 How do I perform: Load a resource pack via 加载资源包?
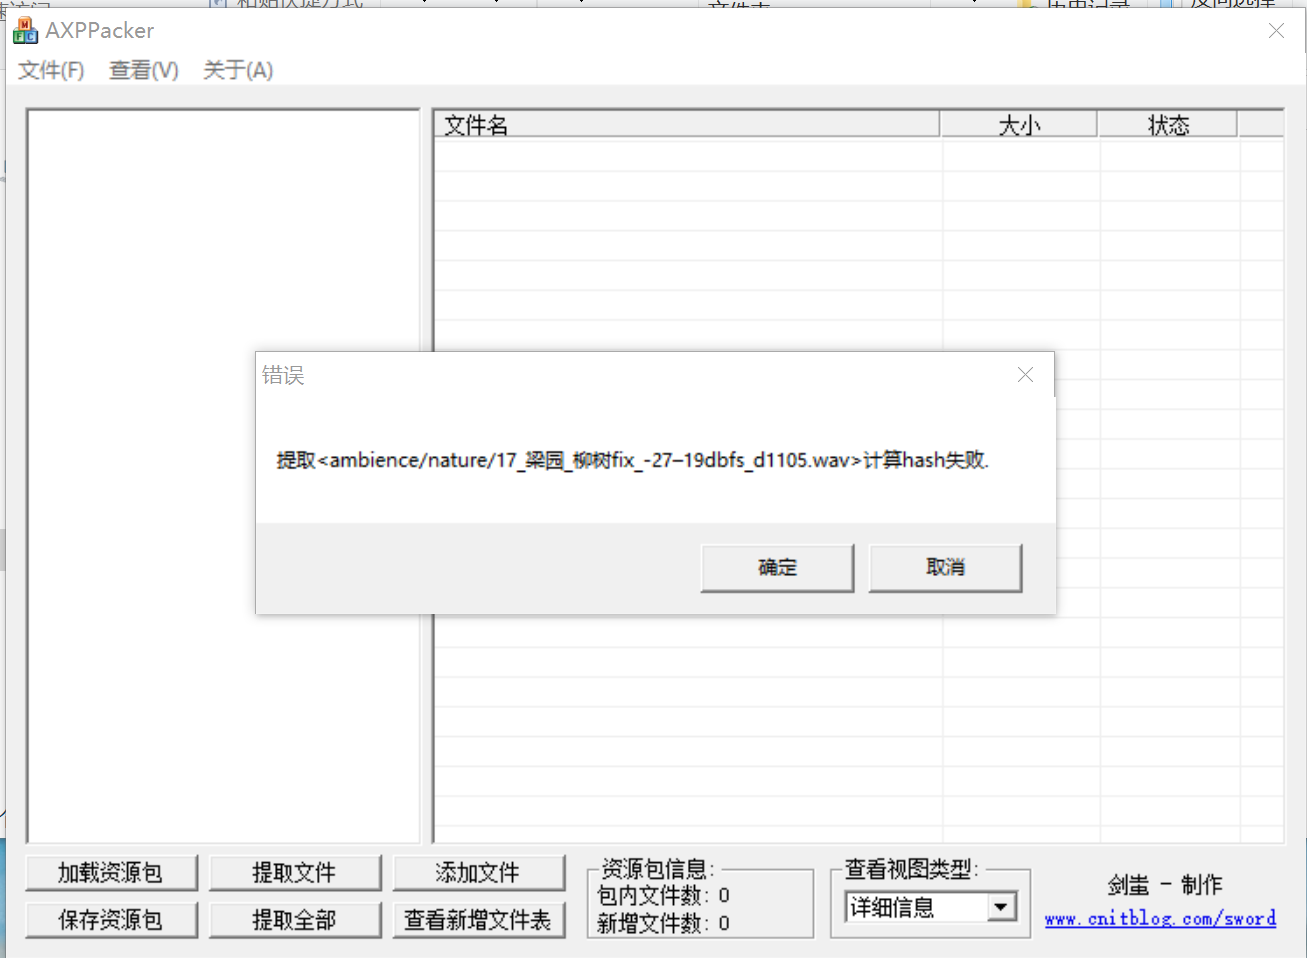(x=112, y=873)
